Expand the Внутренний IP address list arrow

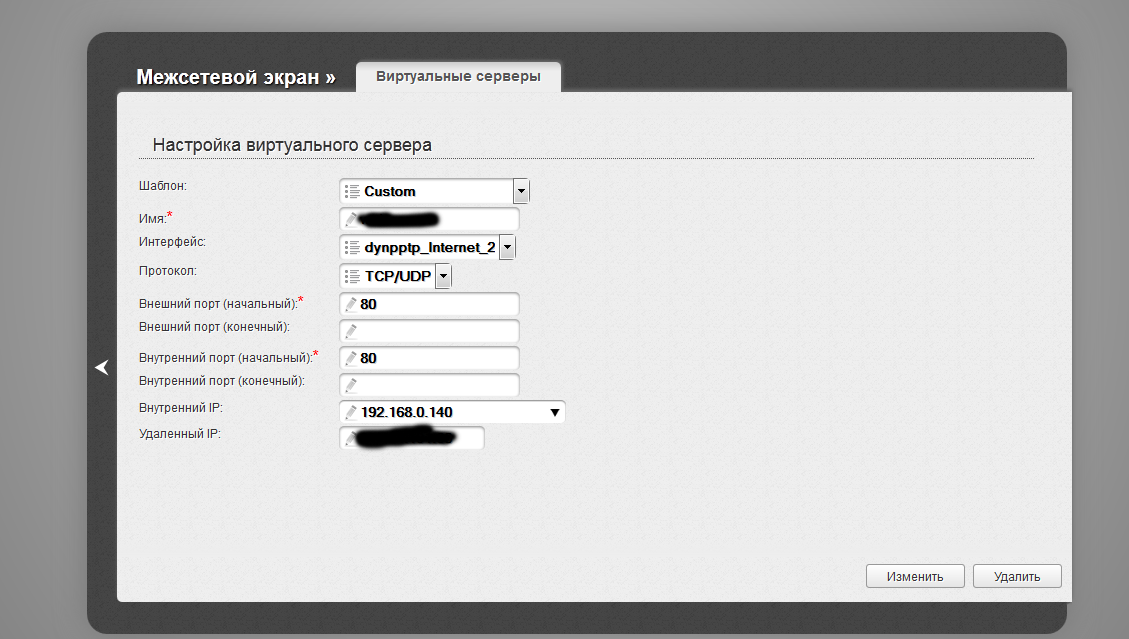click(x=554, y=412)
